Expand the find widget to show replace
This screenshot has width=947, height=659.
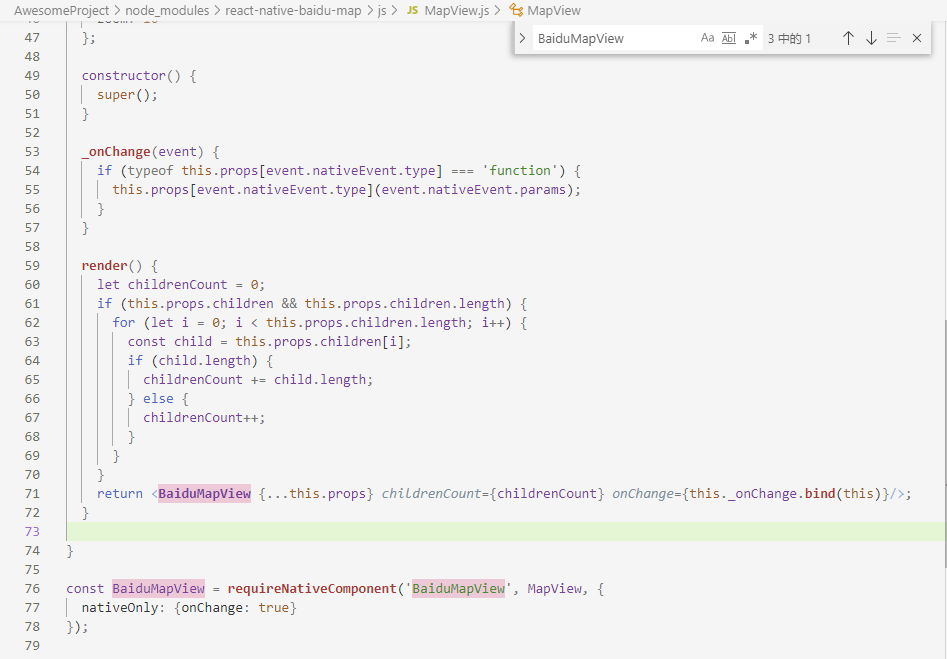tap(520, 37)
